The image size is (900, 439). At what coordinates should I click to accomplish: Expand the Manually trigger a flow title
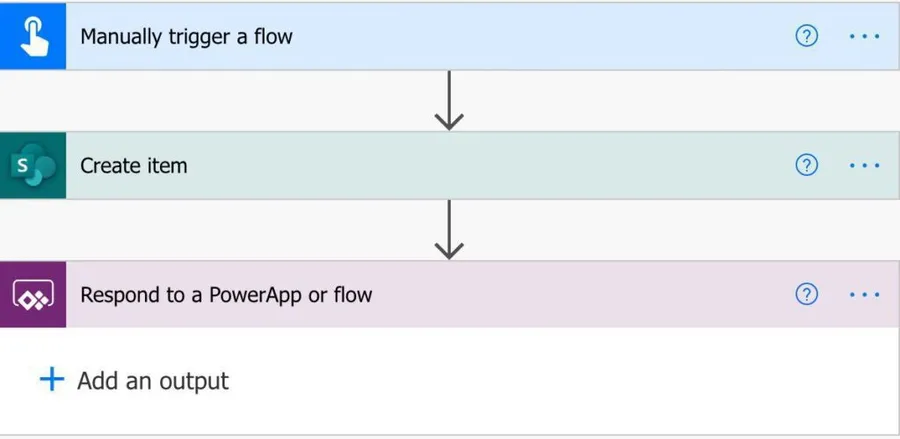[186, 37]
